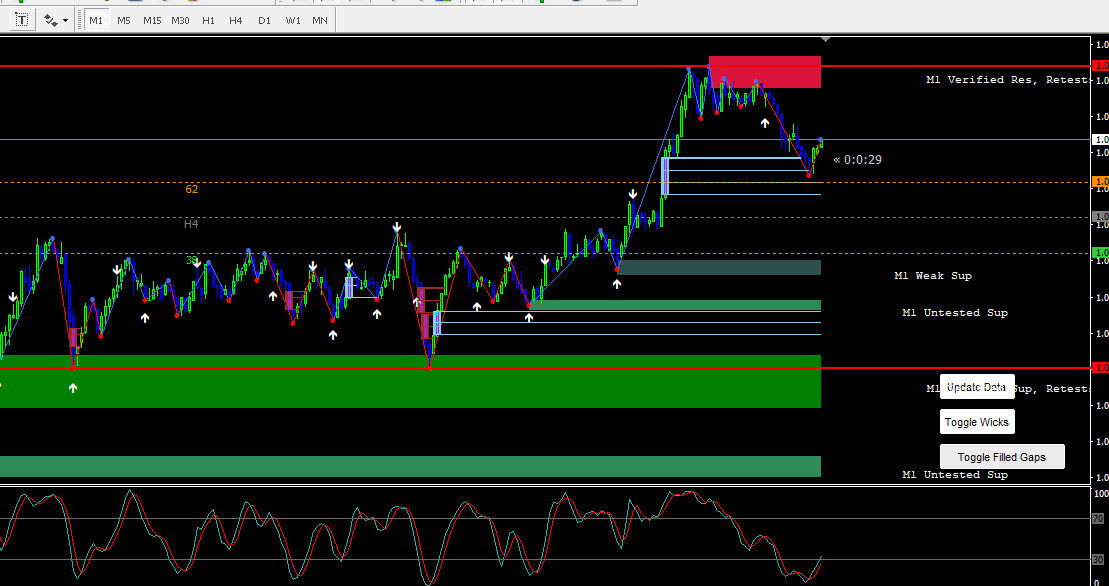Switch to the D1 daily timeframe

pyautogui.click(x=264, y=20)
